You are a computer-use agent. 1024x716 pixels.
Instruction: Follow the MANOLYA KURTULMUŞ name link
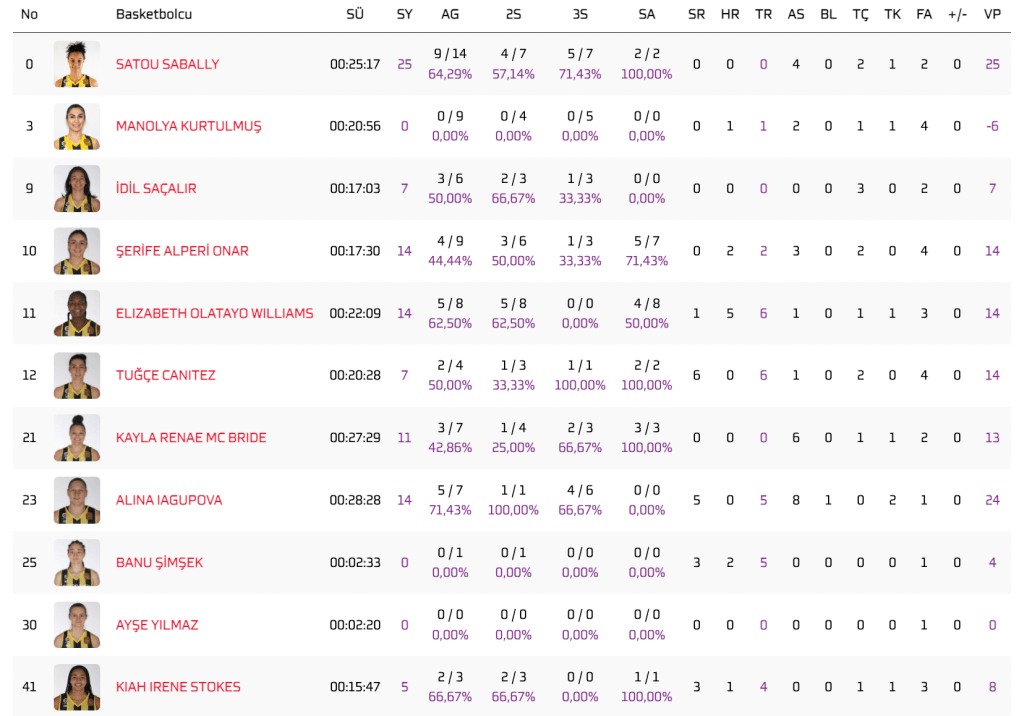coord(188,126)
